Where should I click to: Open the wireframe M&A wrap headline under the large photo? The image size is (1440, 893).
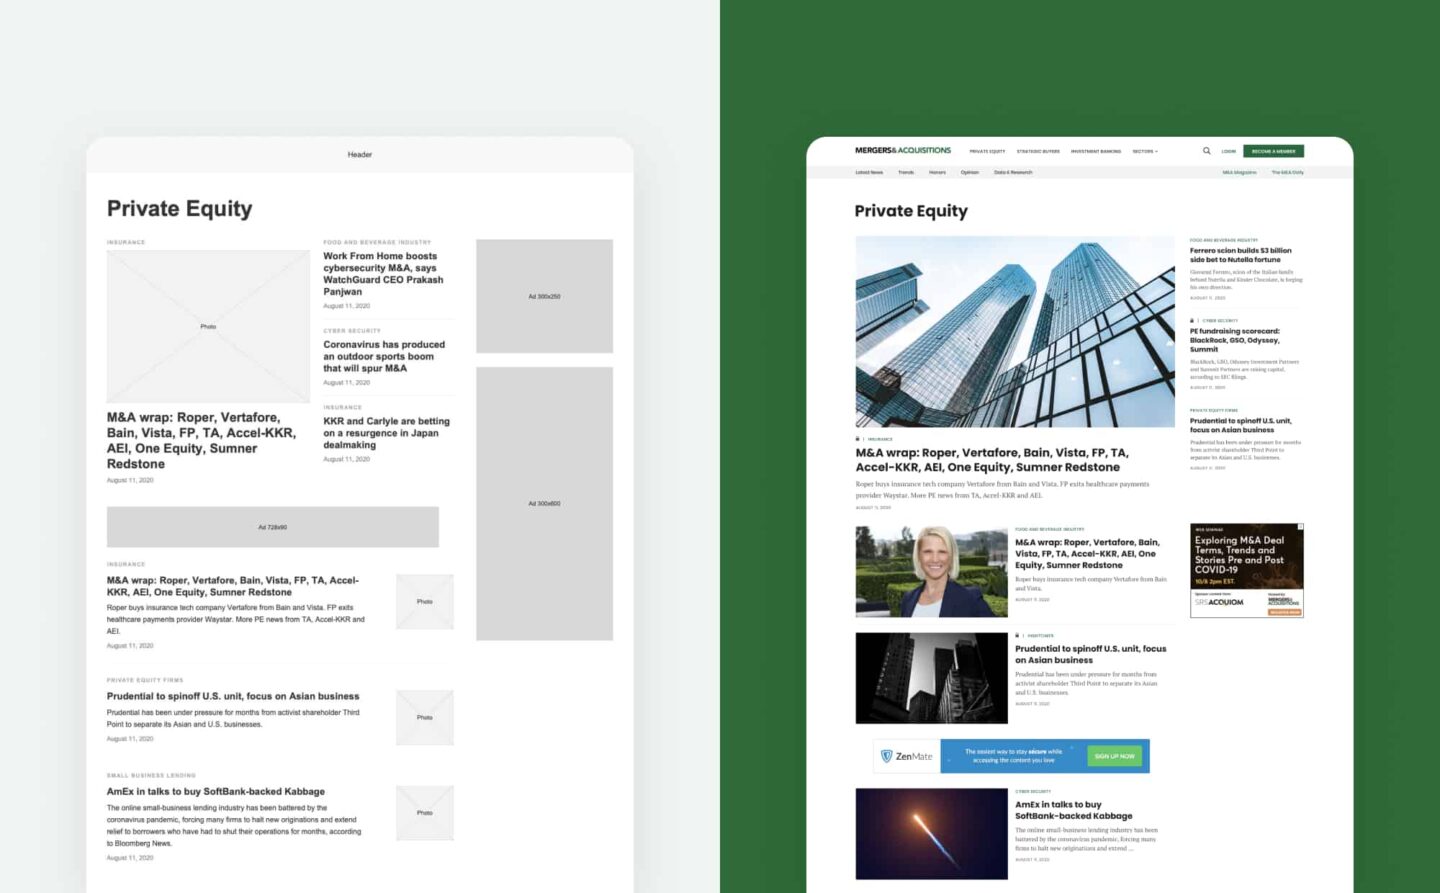[201, 441]
